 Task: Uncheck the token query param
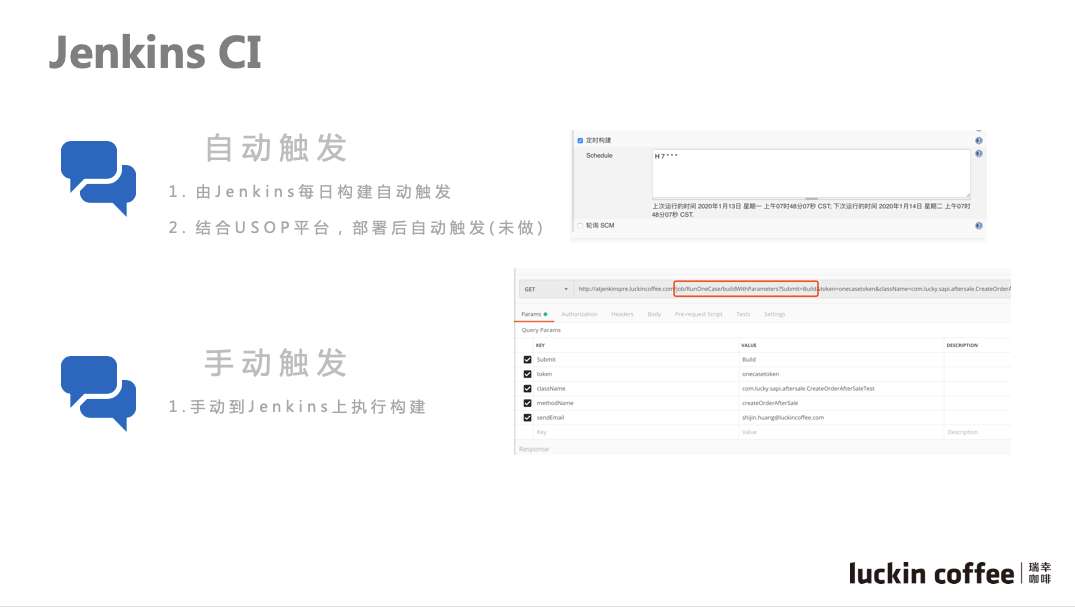click(527, 374)
